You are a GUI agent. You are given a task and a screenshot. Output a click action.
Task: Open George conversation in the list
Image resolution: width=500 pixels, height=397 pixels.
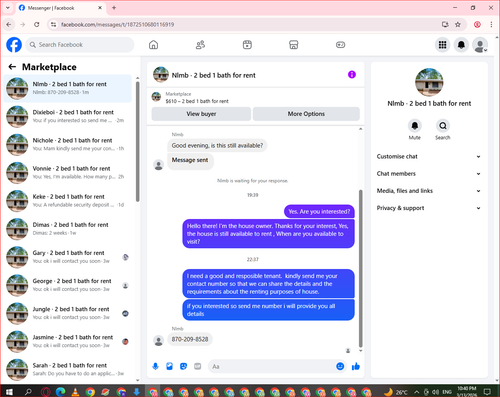(x=68, y=285)
